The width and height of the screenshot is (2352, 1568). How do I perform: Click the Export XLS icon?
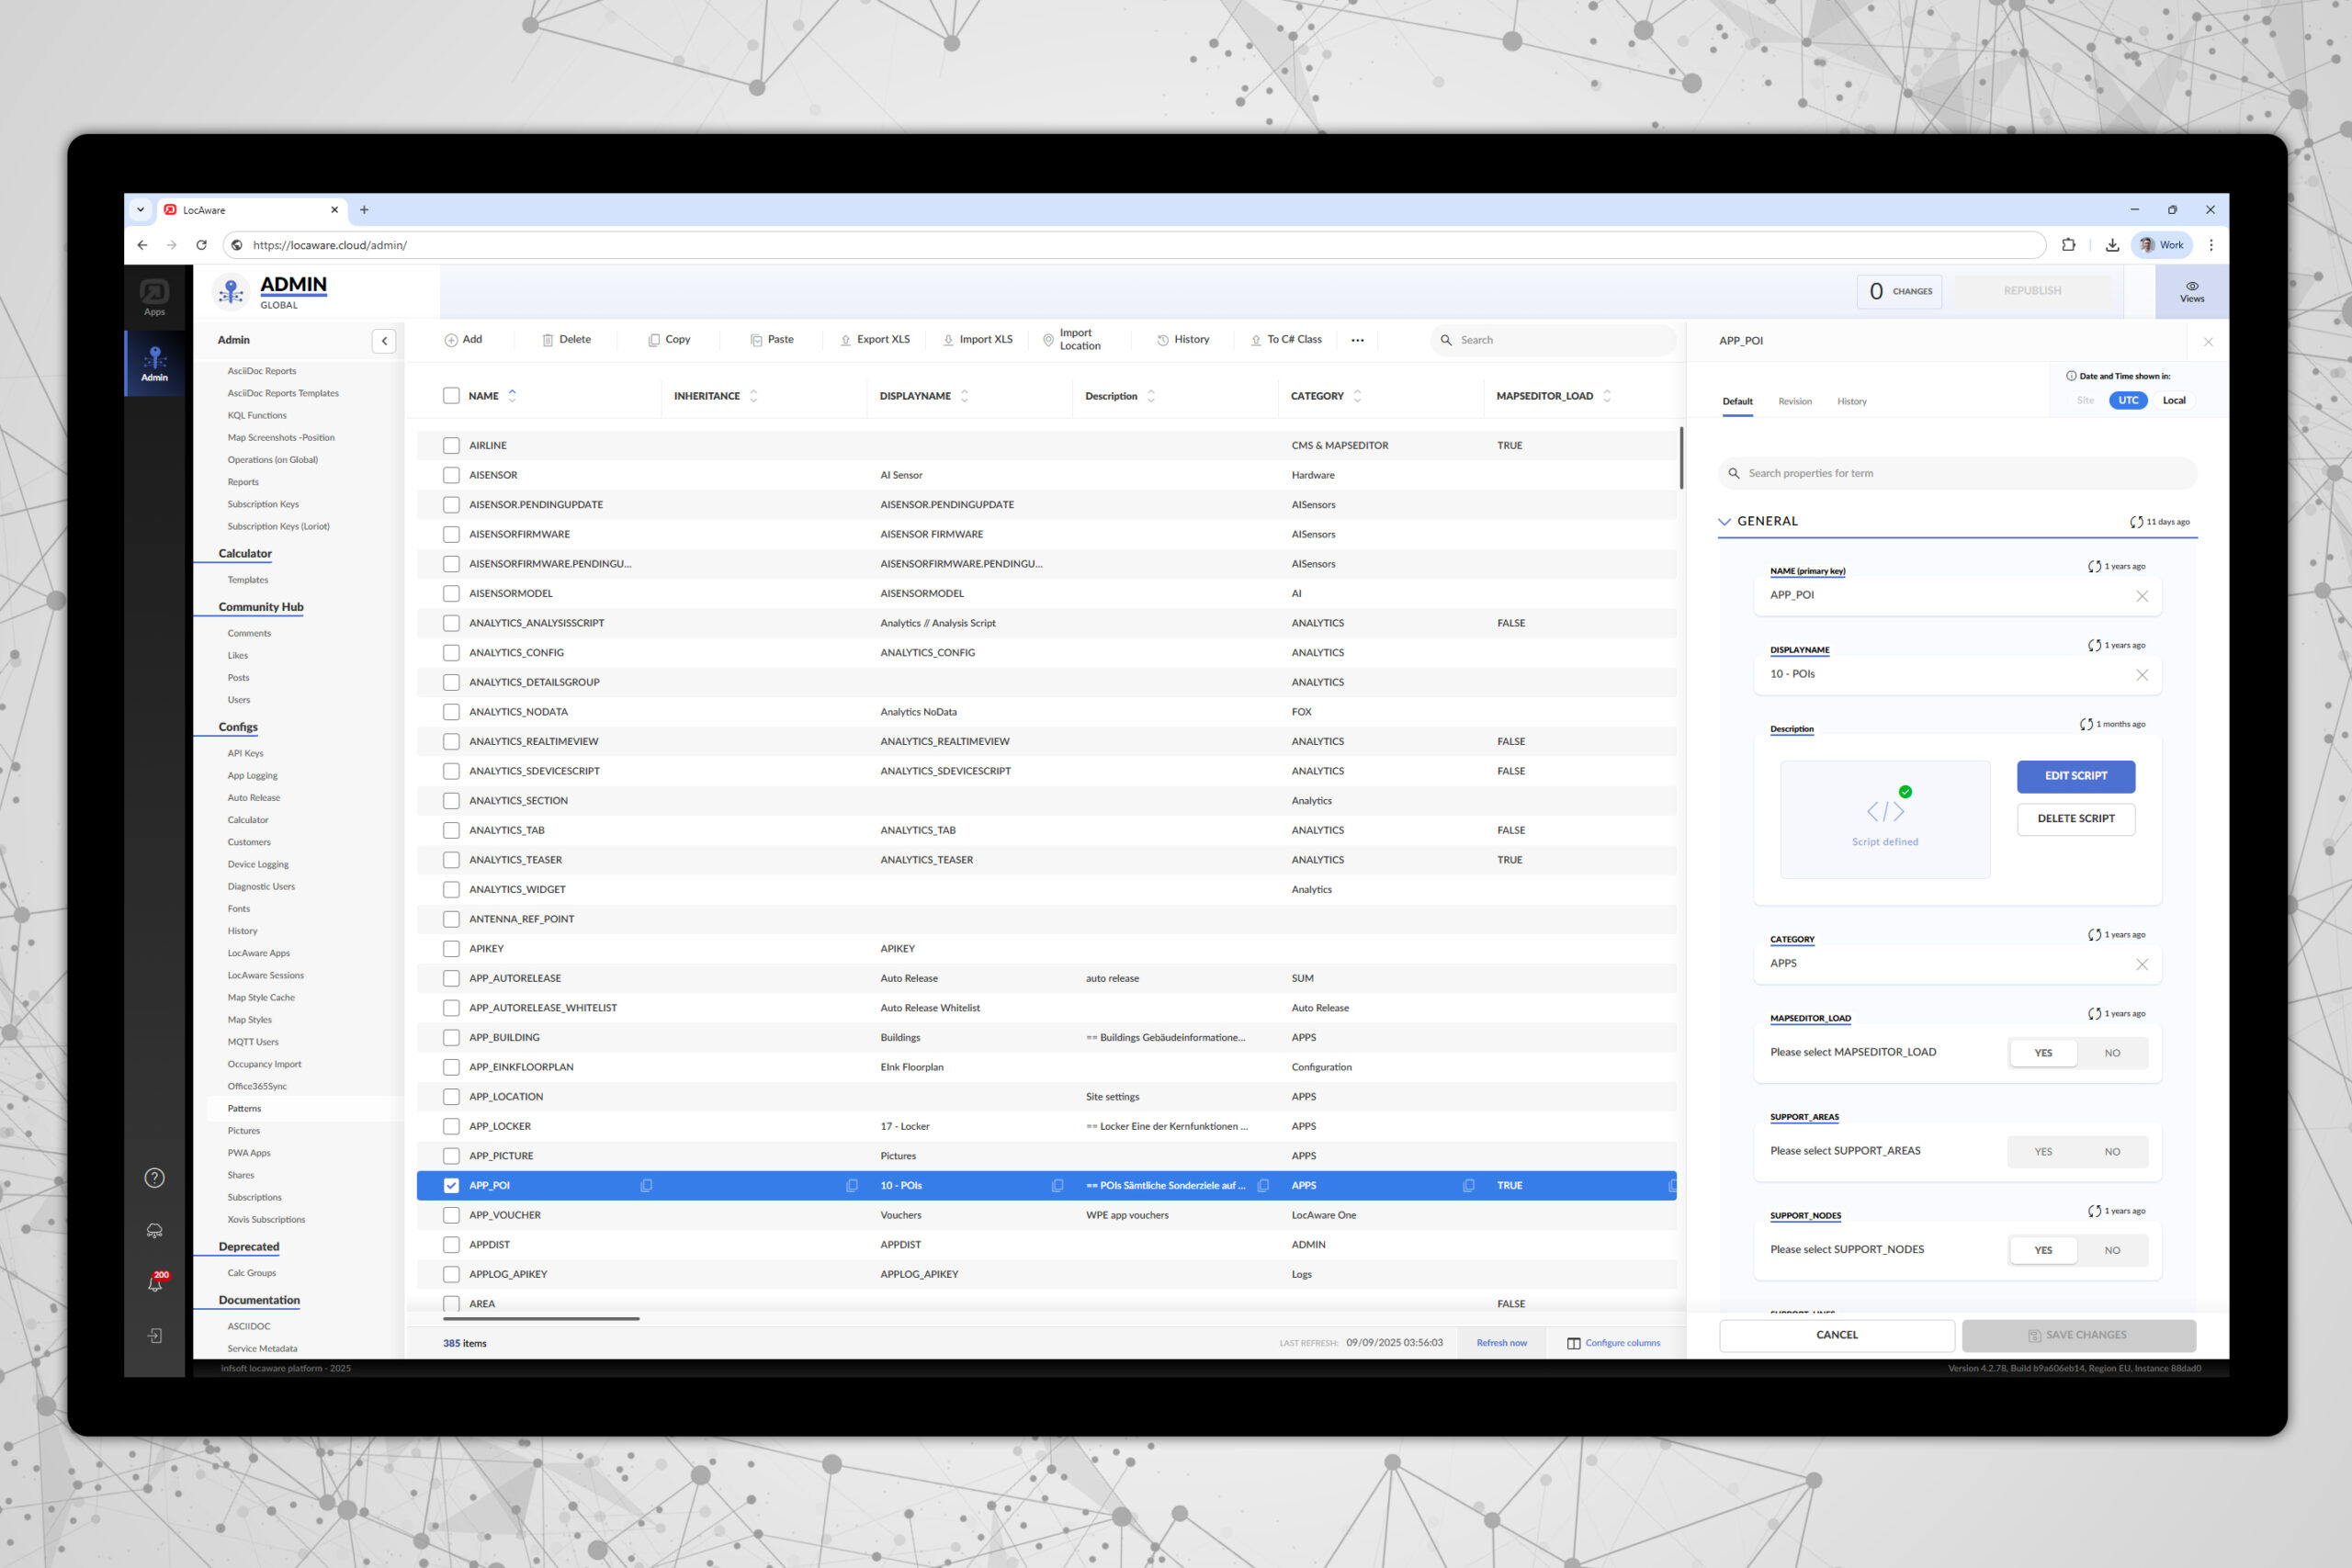[845, 340]
